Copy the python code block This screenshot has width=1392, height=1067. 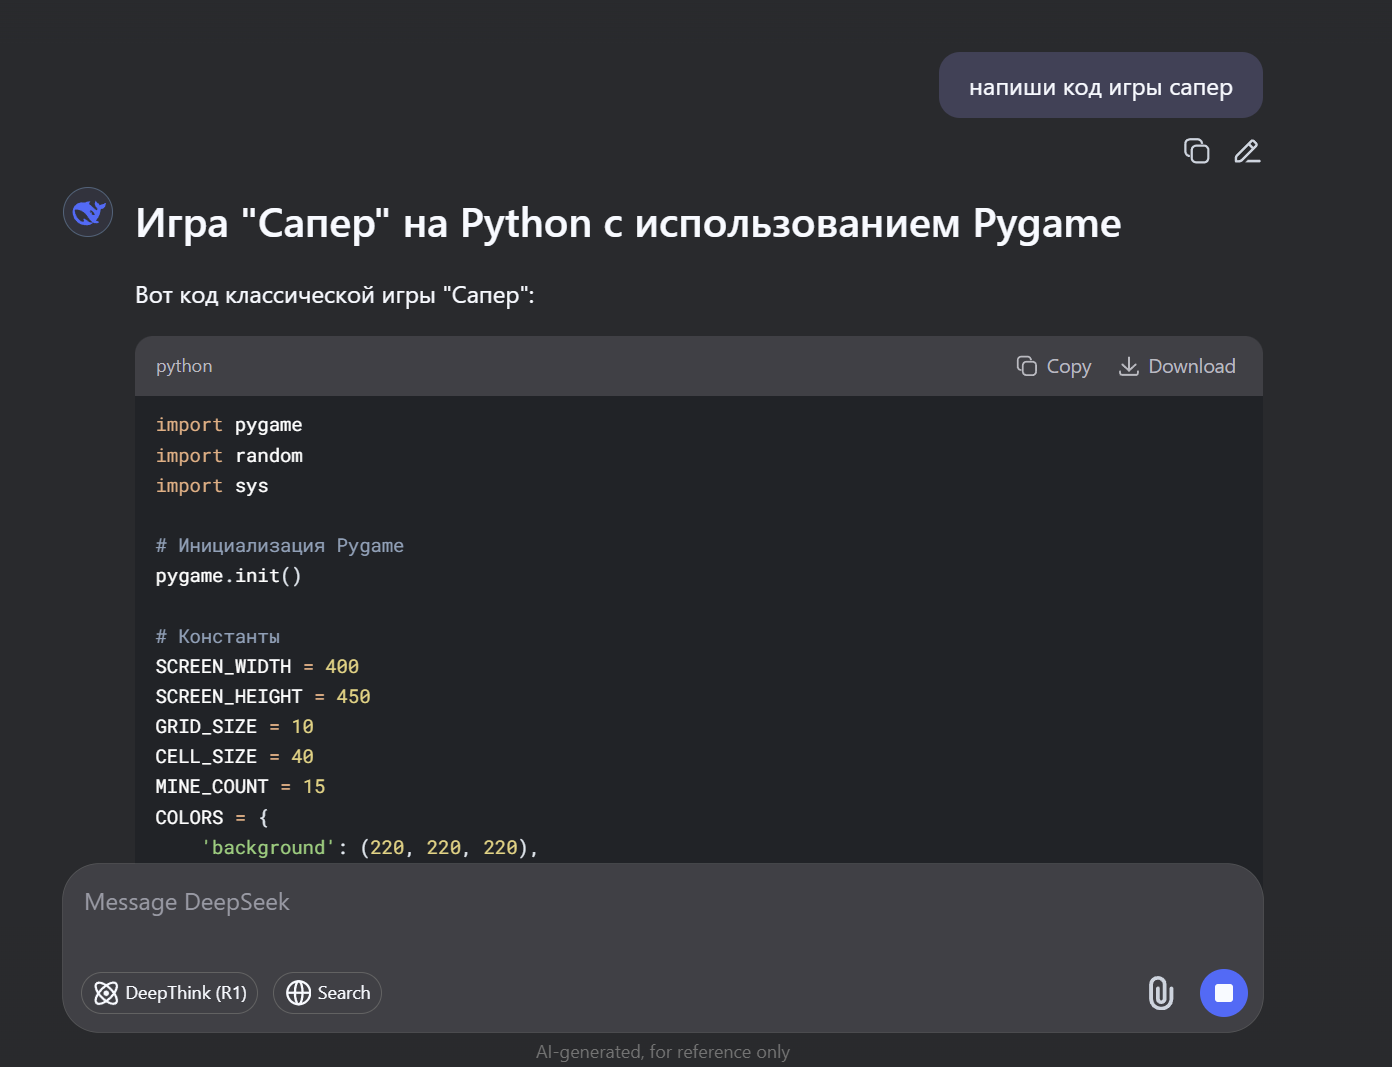point(1054,366)
